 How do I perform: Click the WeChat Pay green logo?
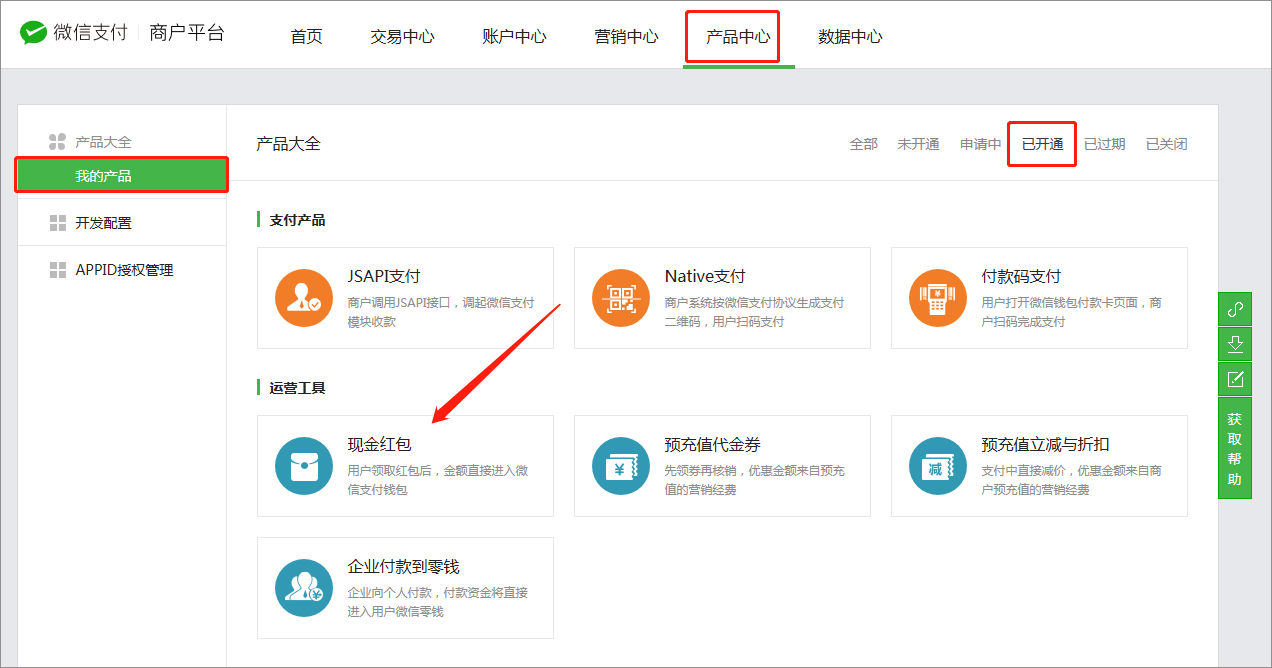coord(34,33)
